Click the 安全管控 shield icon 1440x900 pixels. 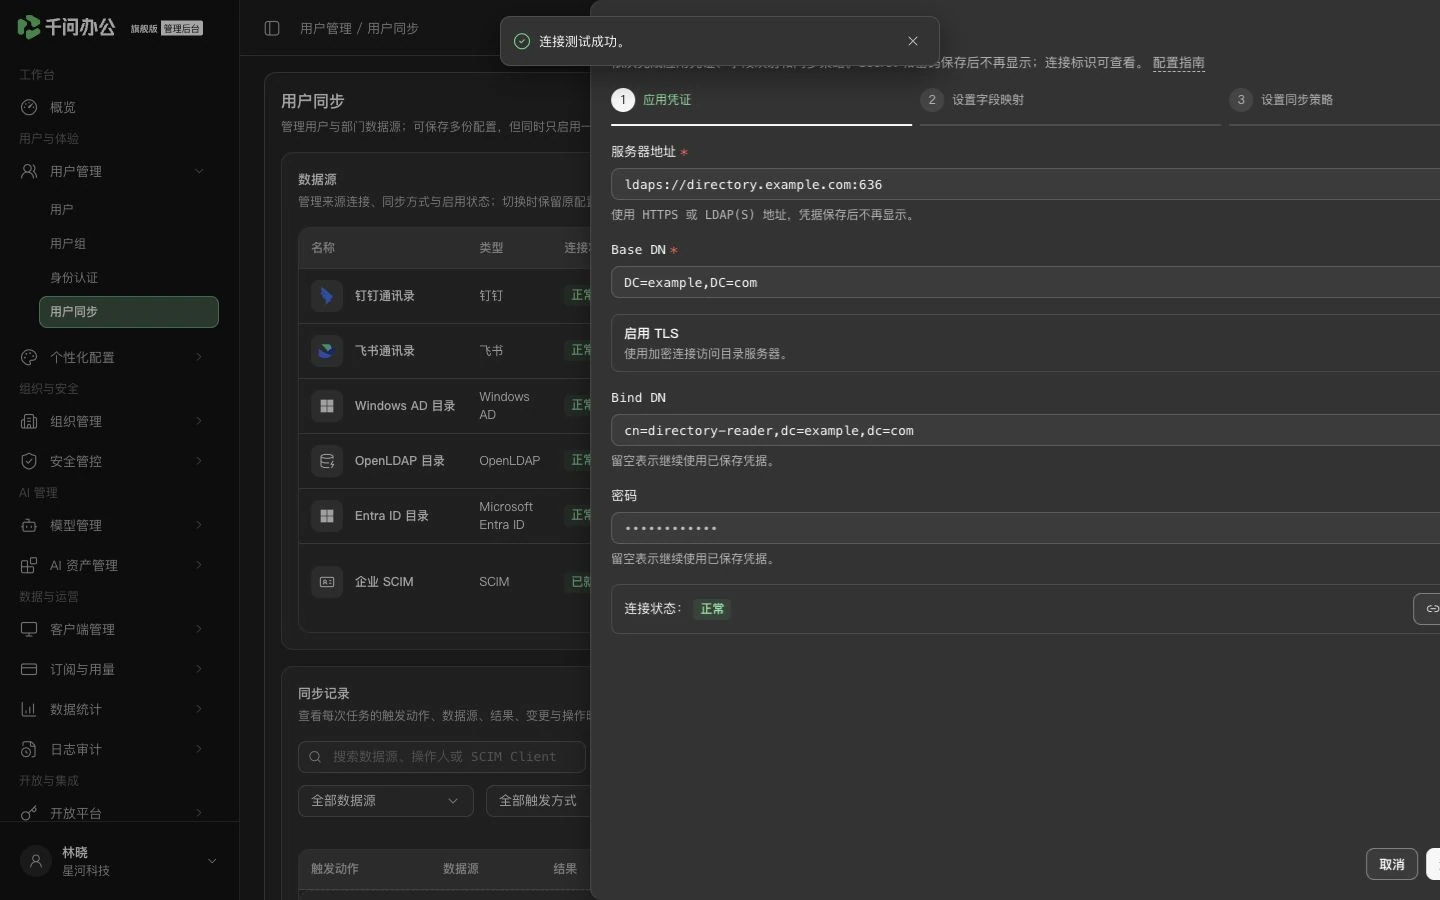pos(29,461)
